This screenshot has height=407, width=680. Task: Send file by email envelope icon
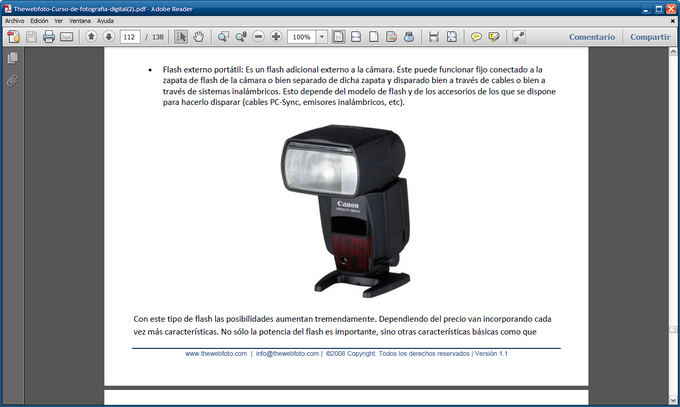(x=66, y=37)
